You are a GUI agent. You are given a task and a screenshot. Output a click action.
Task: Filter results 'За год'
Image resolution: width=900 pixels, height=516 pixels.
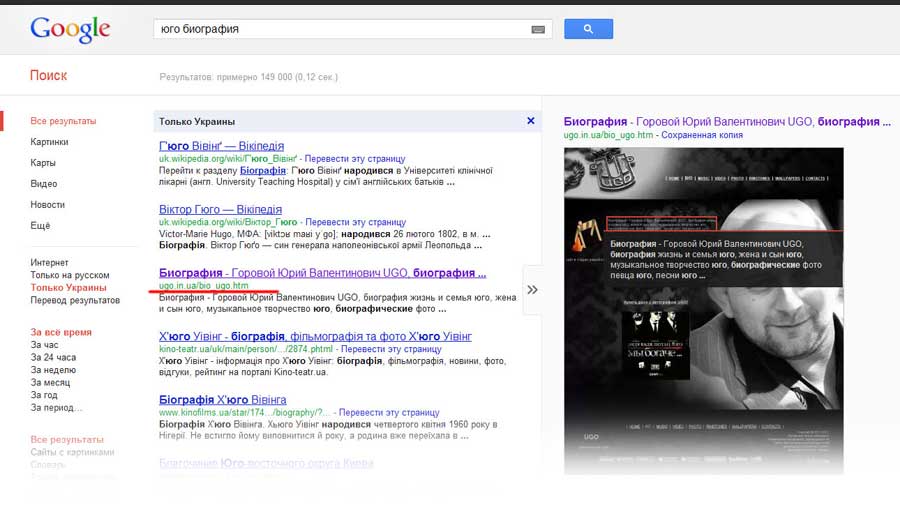pos(44,395)
